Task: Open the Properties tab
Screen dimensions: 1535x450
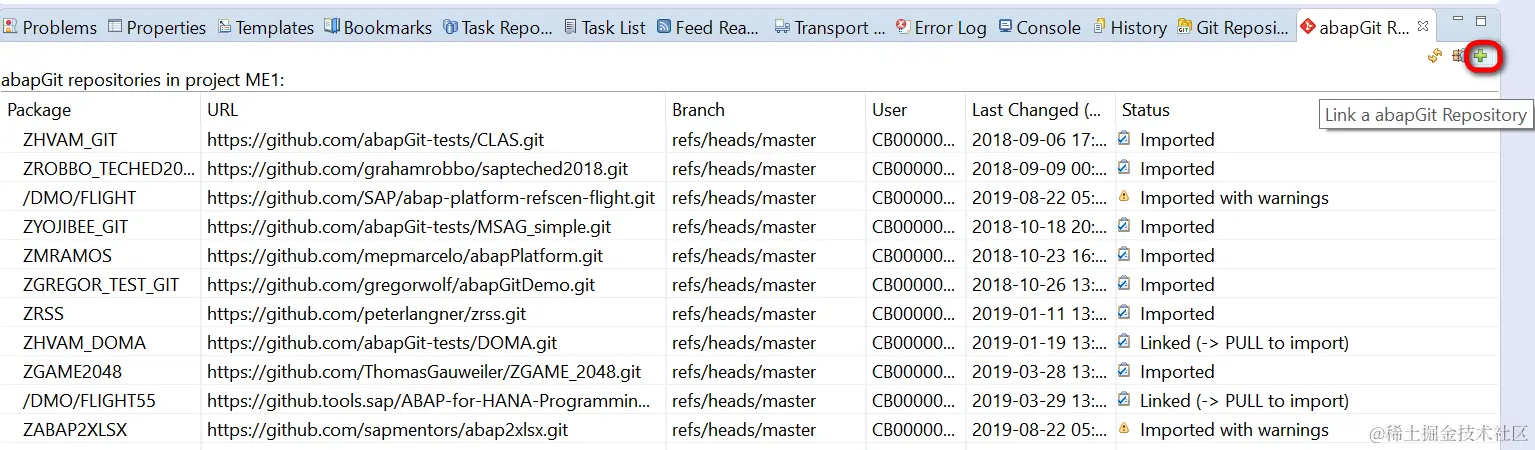Action: click(x=157, y=28)
